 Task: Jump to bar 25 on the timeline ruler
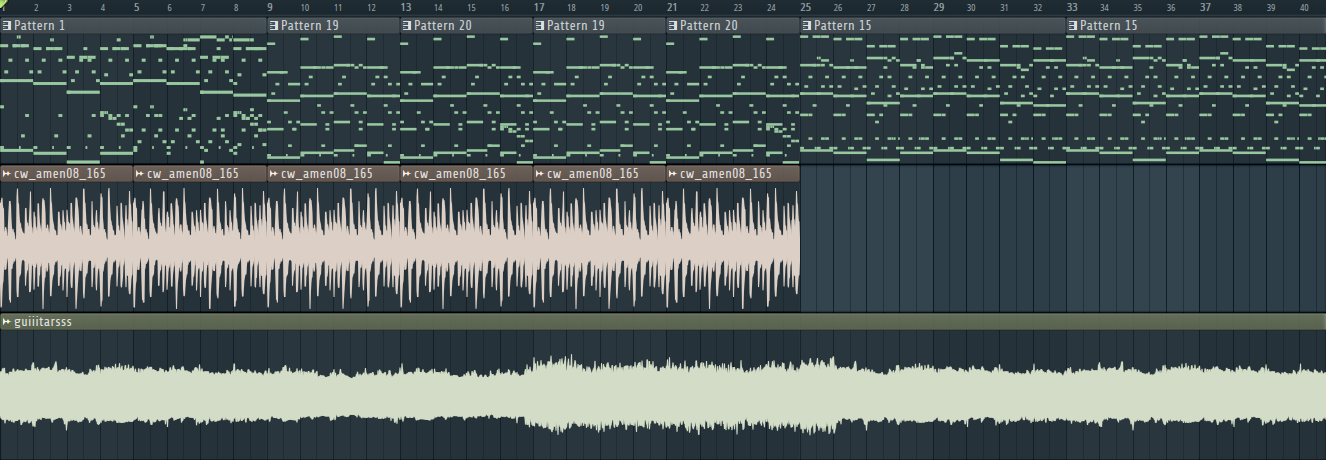pyautogui.click(x=805, y=7)
